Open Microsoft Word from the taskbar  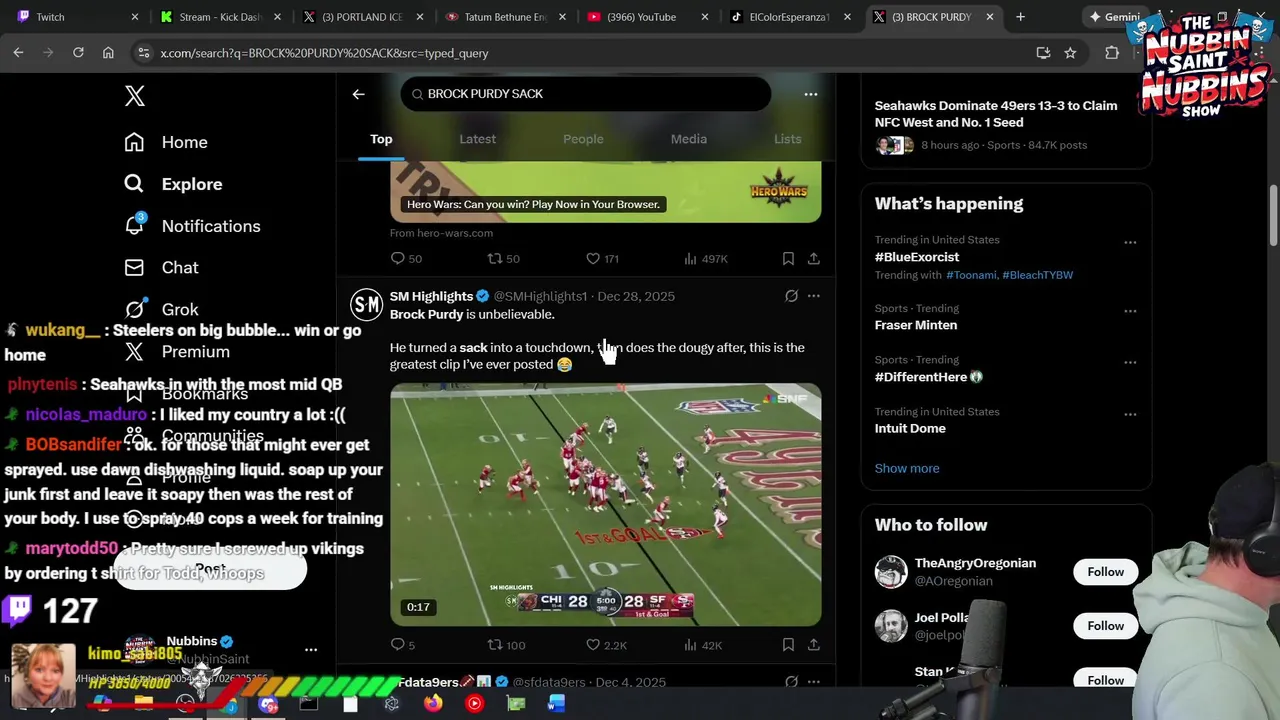pos(557,704)
